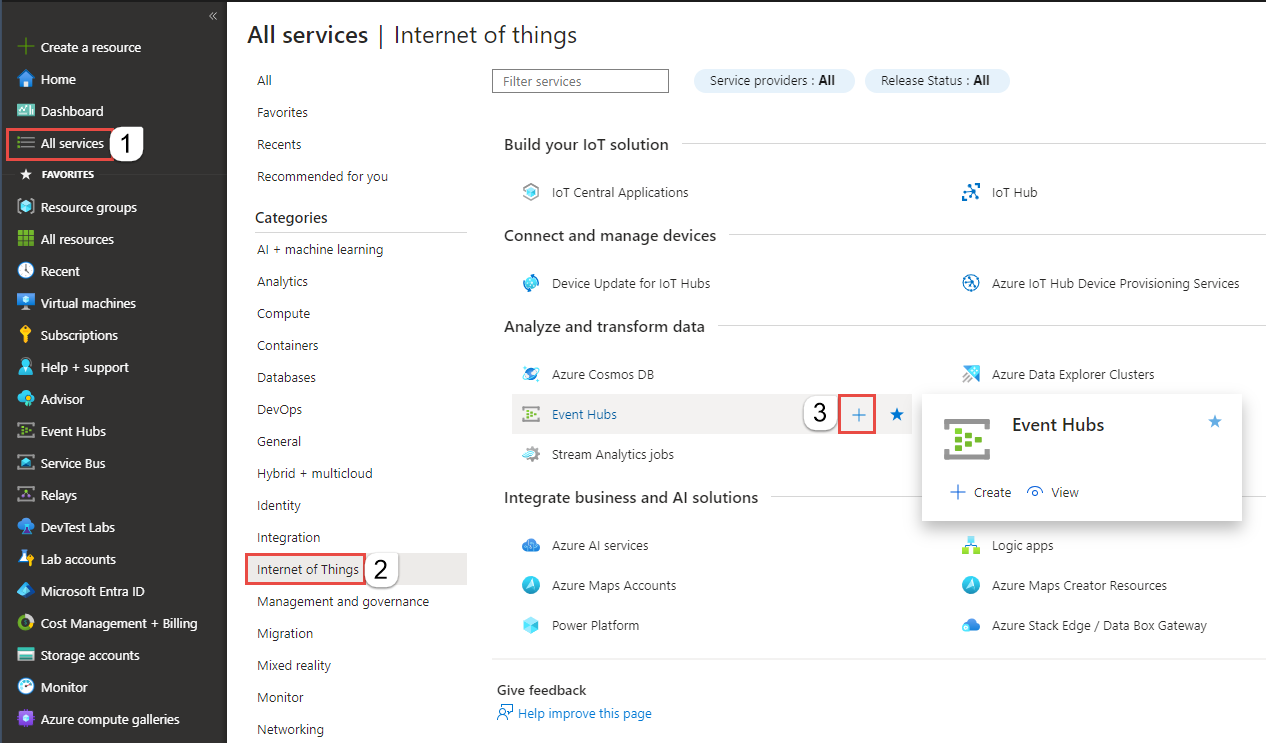1266x743 pixels.
Task: Toggle the favorite star on the Event Hubs popup card
Action: pos(1215,422)
